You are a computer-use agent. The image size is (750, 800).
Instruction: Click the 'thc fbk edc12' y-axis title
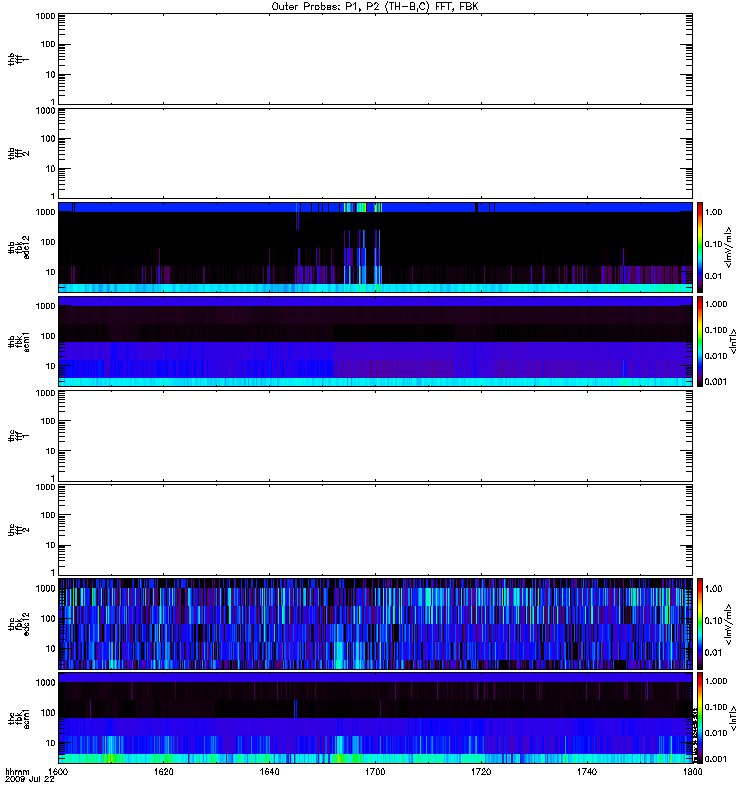19,623
